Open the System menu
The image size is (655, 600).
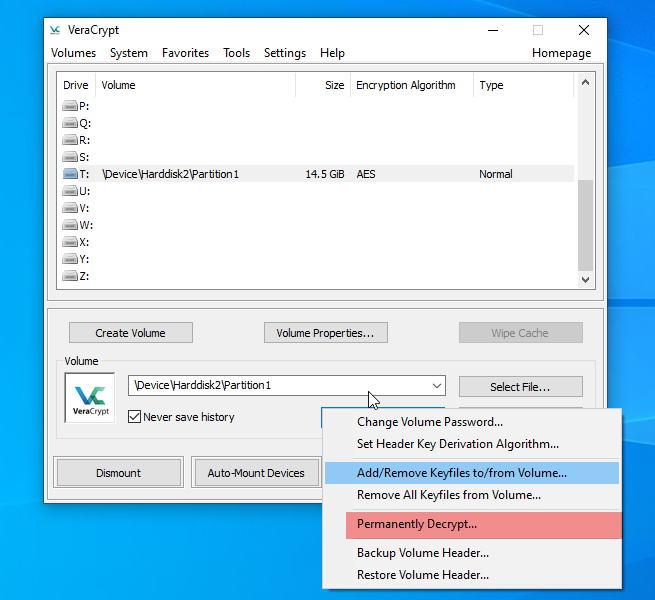(129, 53)
